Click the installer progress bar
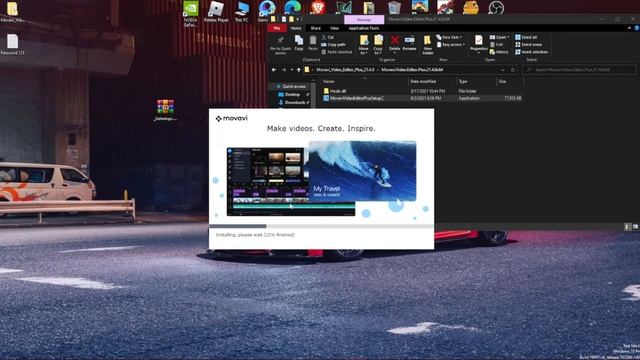This screenshot has height=360, width=640. pos(321,226)
